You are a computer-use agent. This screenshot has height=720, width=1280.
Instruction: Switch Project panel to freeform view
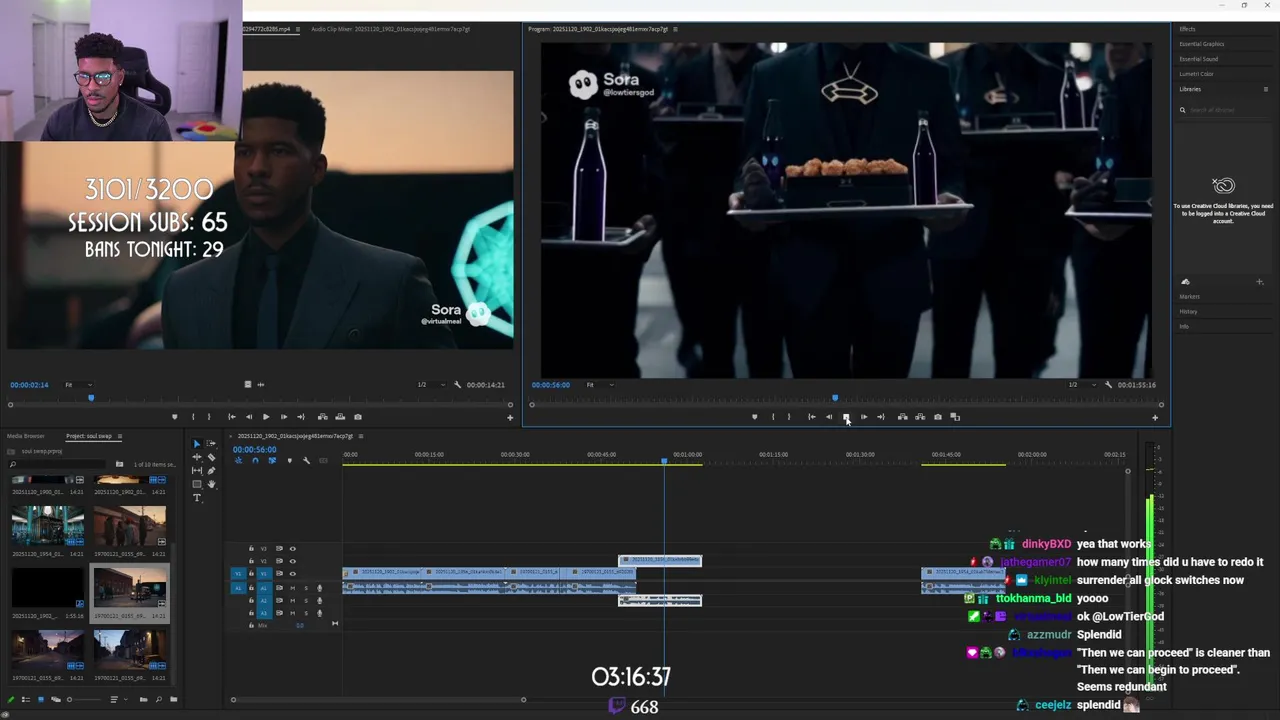click(x=56, y=699)
